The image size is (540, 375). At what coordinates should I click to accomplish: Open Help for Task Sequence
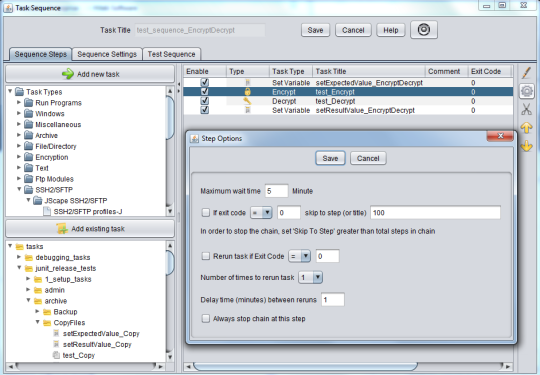(391, 30)
